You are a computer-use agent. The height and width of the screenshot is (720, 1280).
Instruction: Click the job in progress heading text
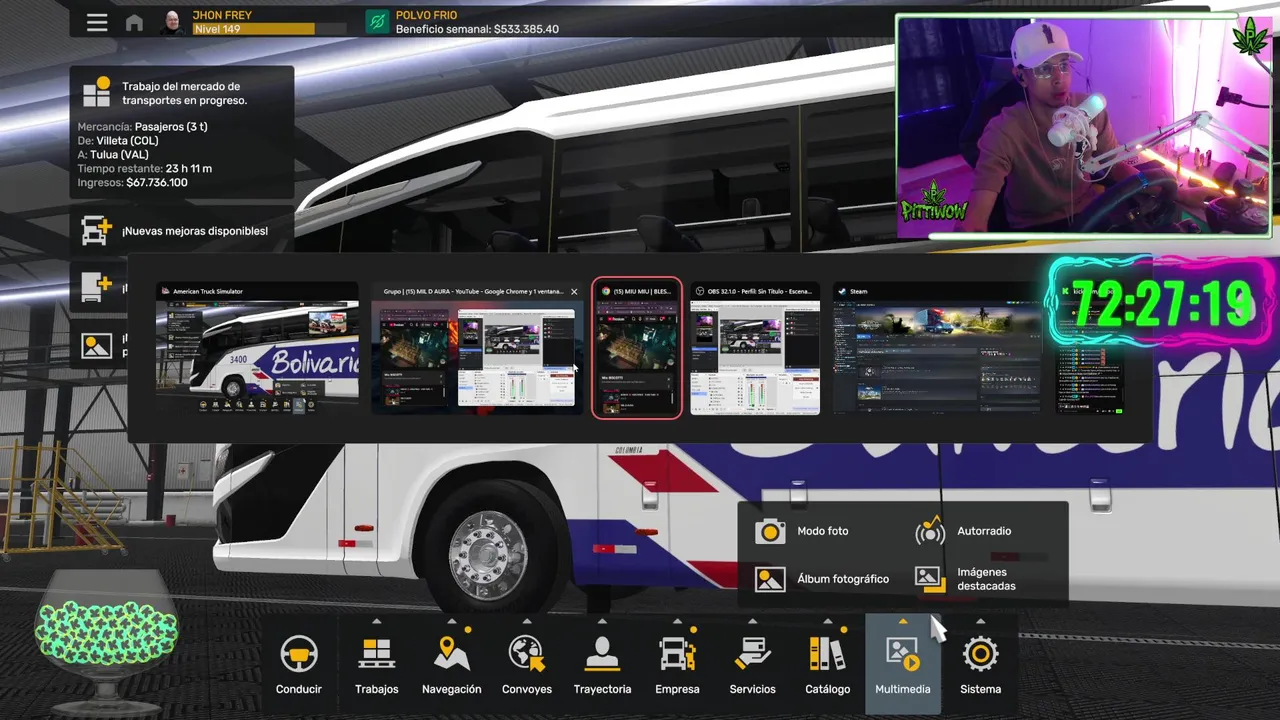184,93
